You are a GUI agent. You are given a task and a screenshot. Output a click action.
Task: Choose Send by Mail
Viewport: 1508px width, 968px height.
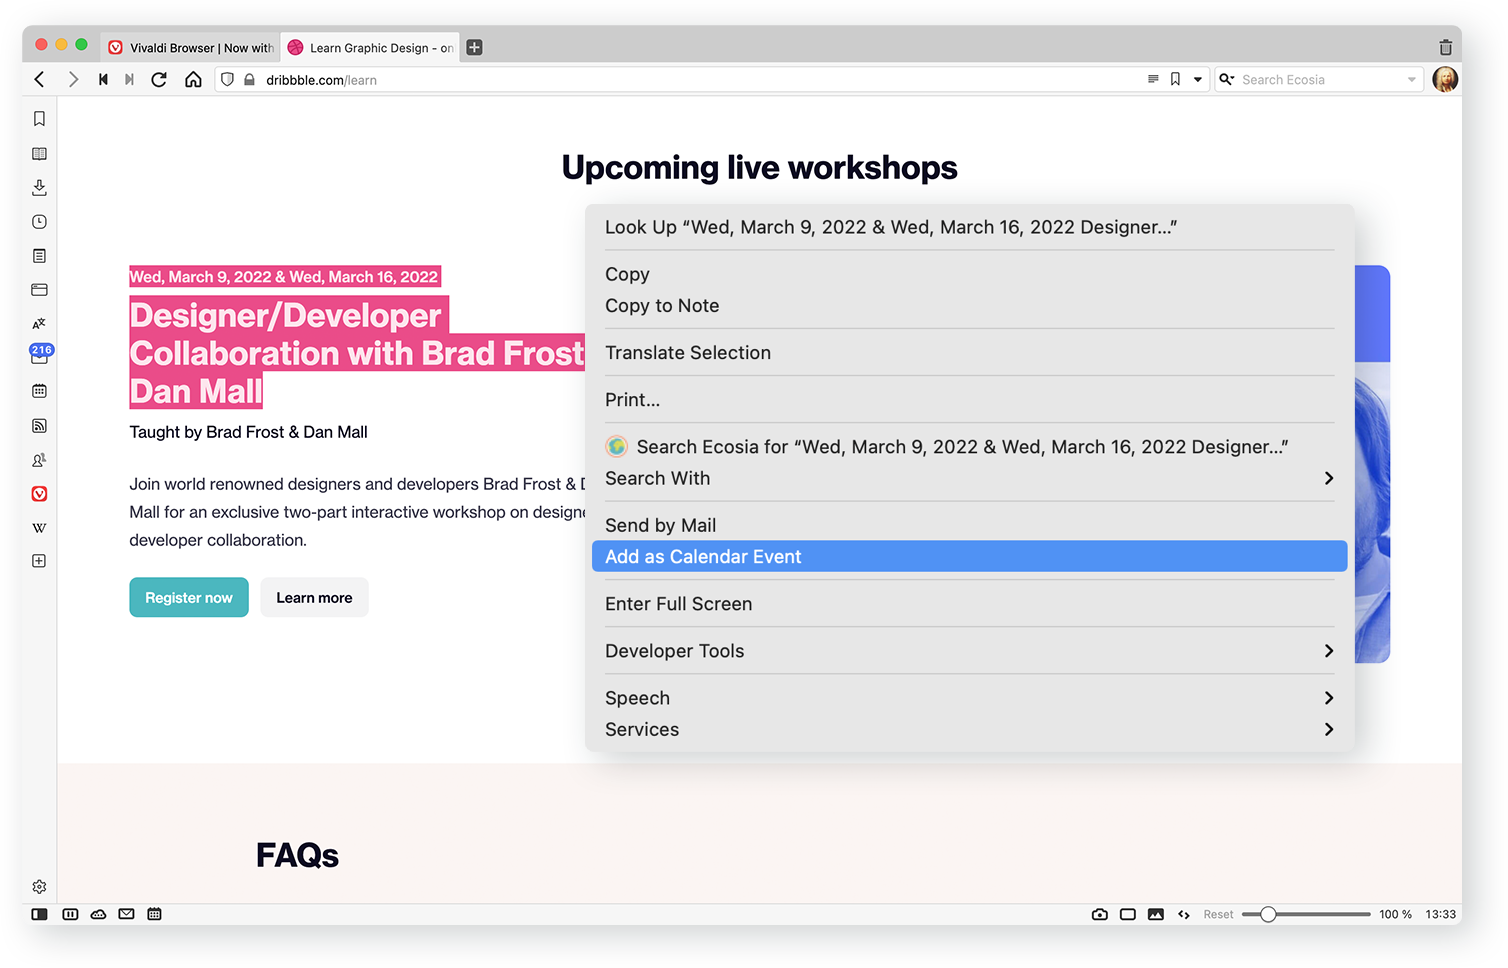click(969, 526)
